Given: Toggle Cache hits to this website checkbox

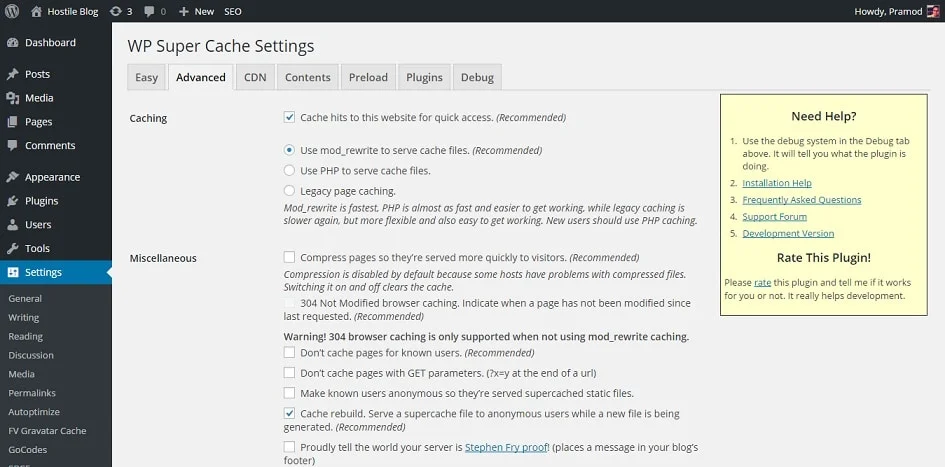Looking at the screenshot, I should pos(289,117).
